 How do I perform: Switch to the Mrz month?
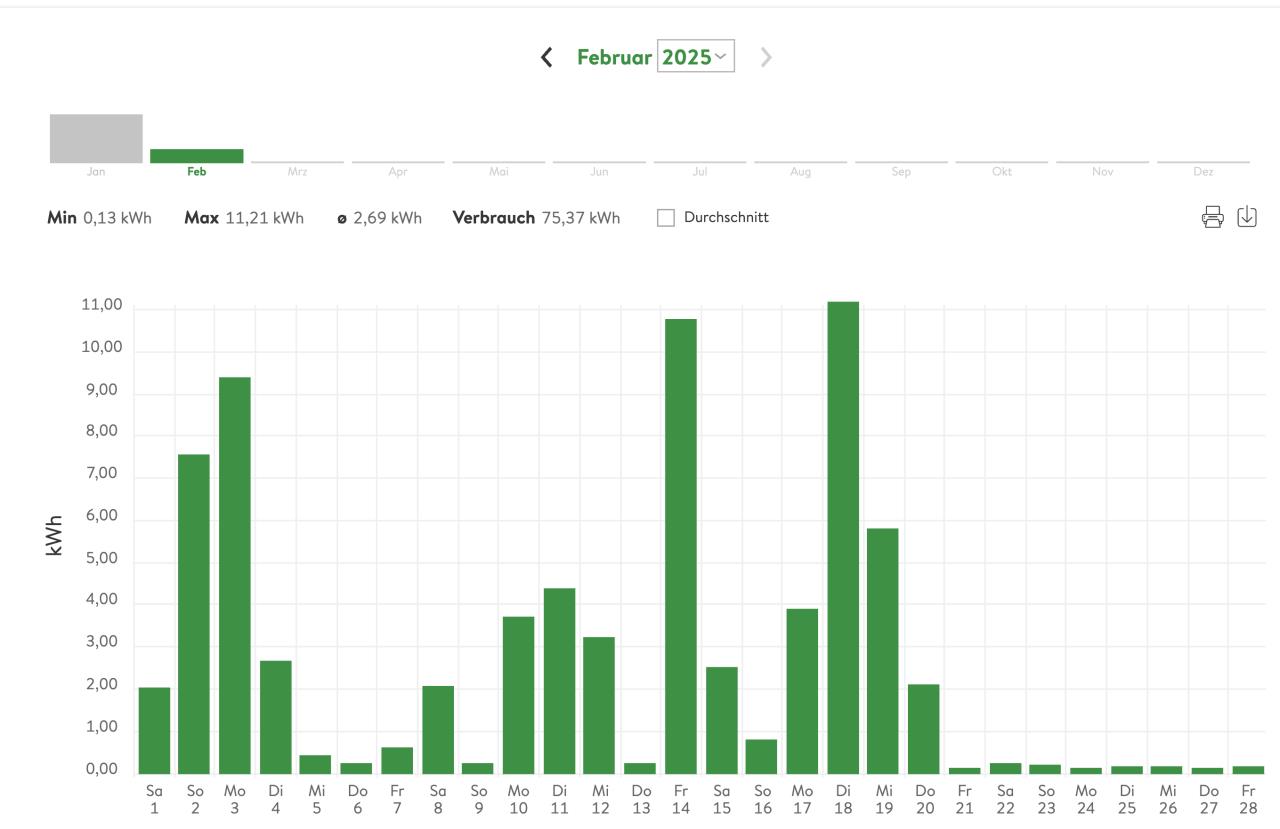tap(297, 165)
